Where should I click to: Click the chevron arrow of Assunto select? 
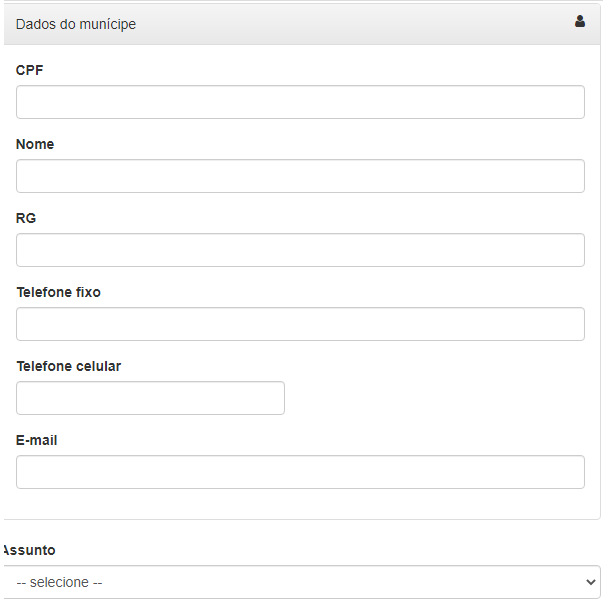pos(591,582)
